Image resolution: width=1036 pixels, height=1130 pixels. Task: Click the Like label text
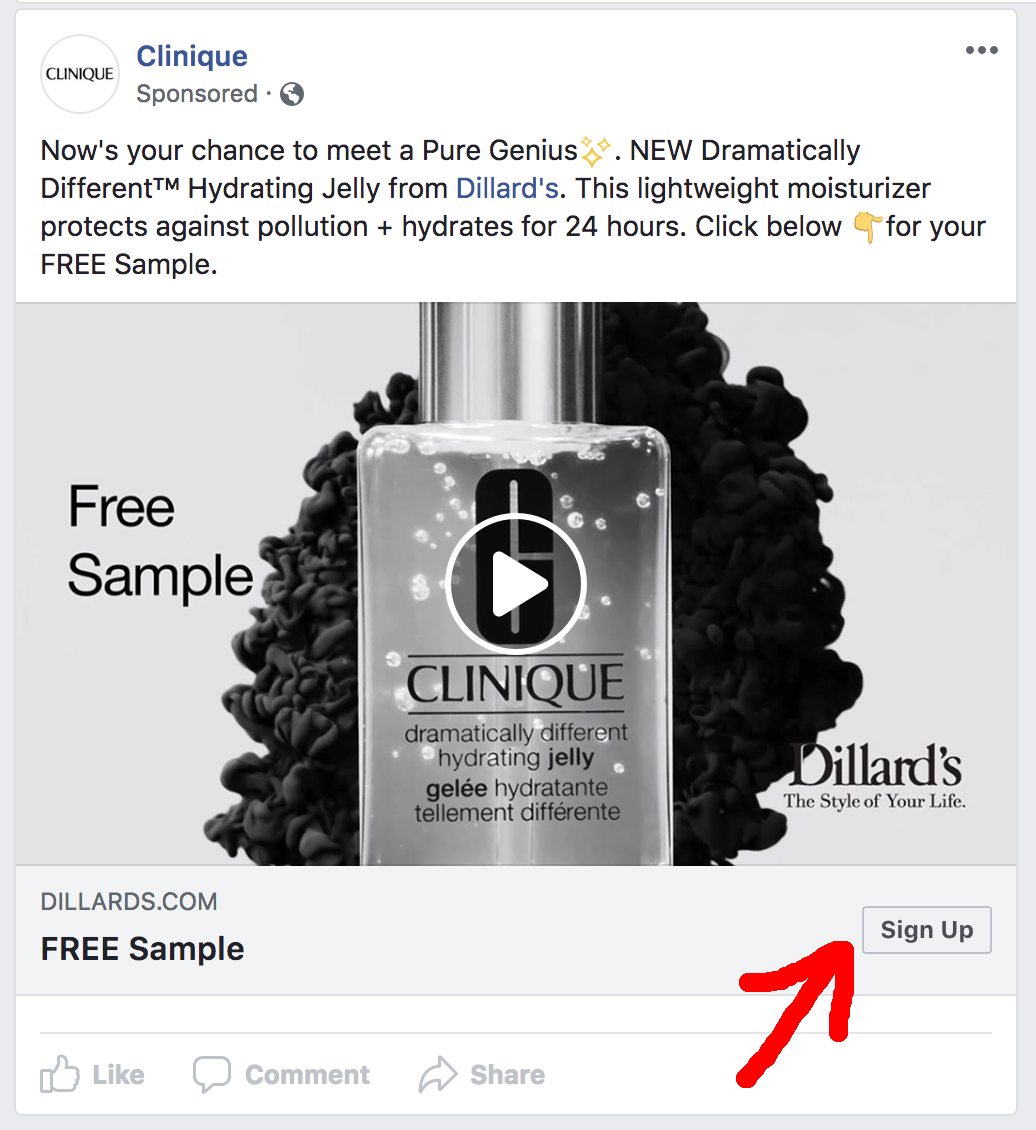click(119, 1075)
